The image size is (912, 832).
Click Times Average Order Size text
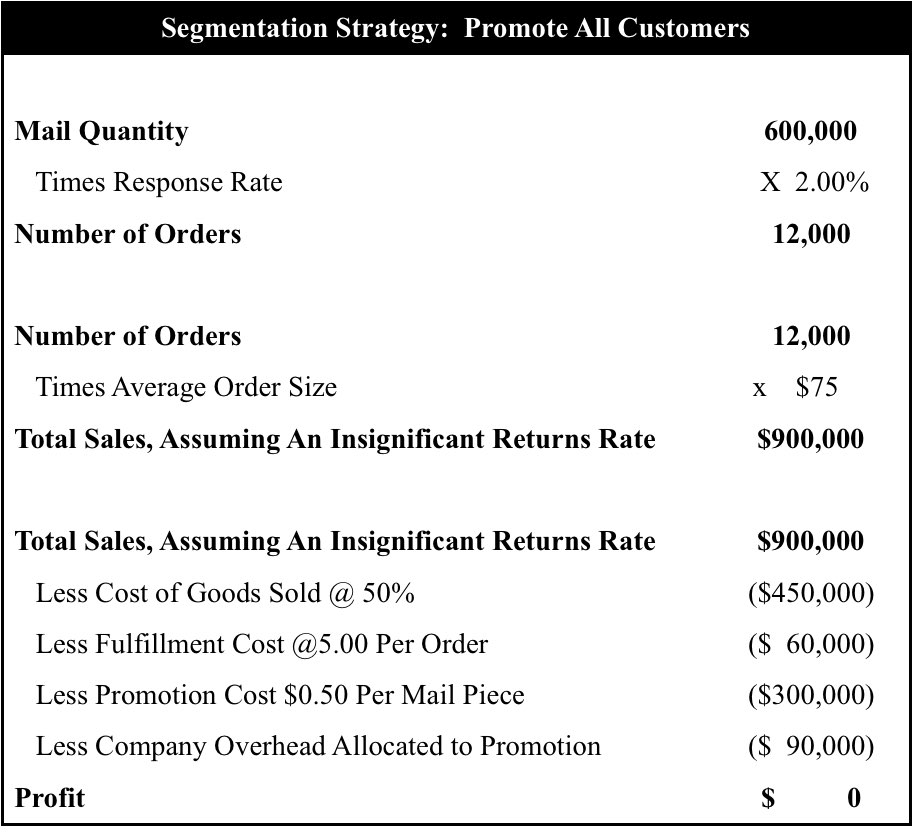(x=186, y=387)
